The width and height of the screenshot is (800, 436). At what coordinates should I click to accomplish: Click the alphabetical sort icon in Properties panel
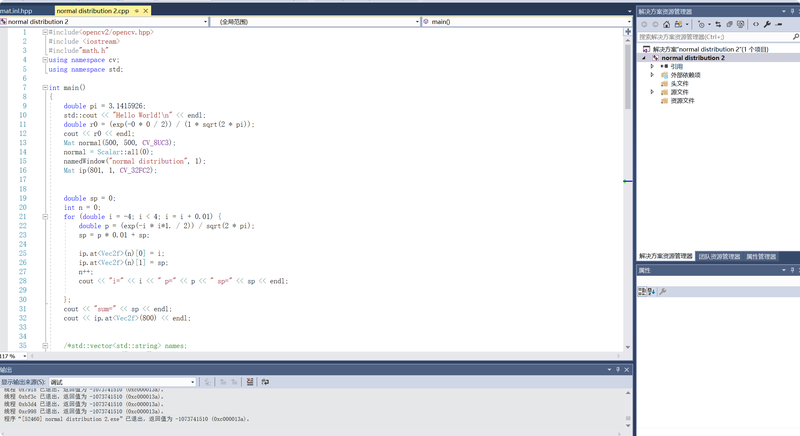click(x=651, y=292)
